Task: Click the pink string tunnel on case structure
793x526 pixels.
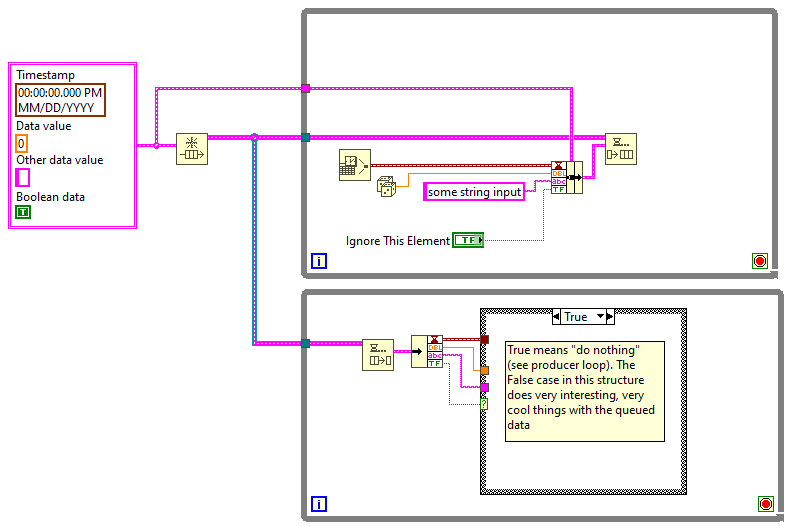Action: tap(484, 387)
